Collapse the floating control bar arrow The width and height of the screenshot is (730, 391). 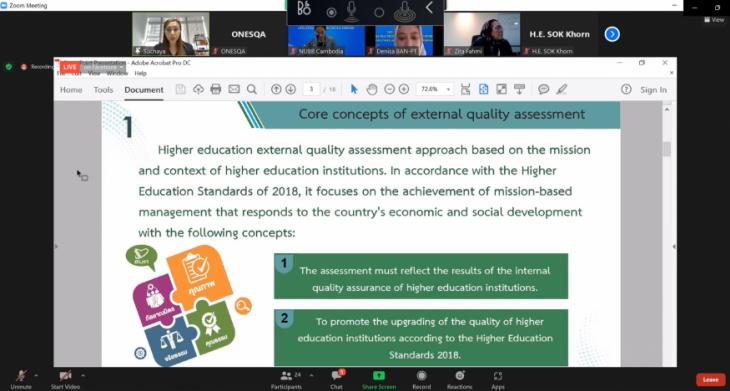pyautogui.click(x=429, y=7)
